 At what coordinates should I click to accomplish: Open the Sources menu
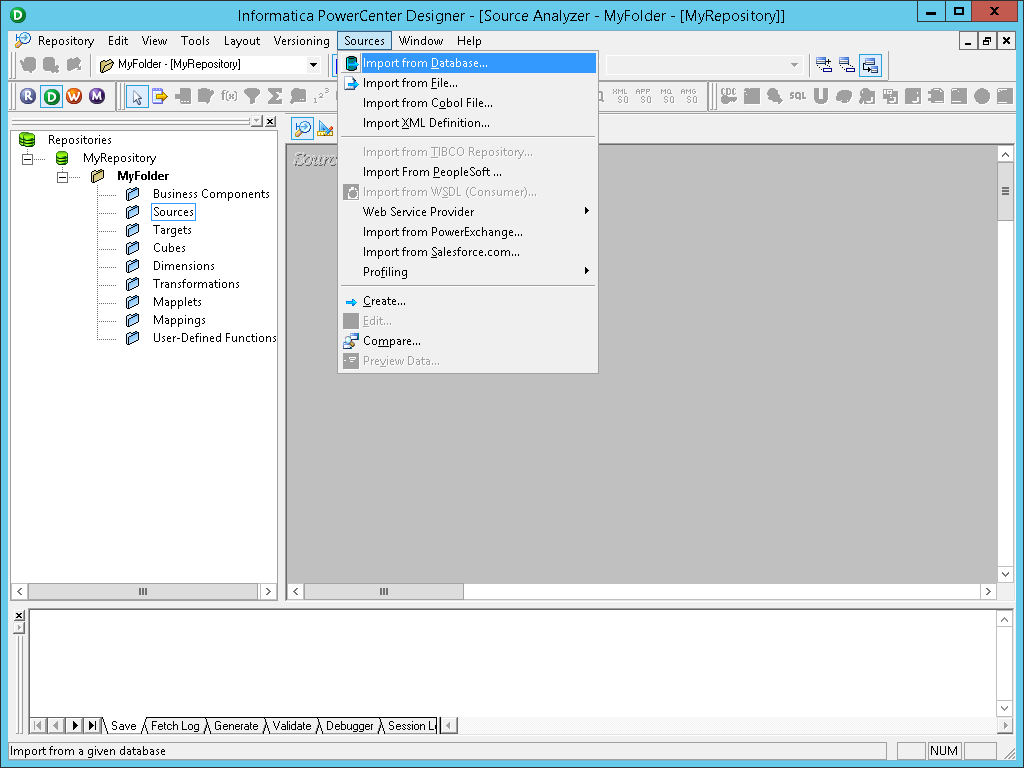364,41
